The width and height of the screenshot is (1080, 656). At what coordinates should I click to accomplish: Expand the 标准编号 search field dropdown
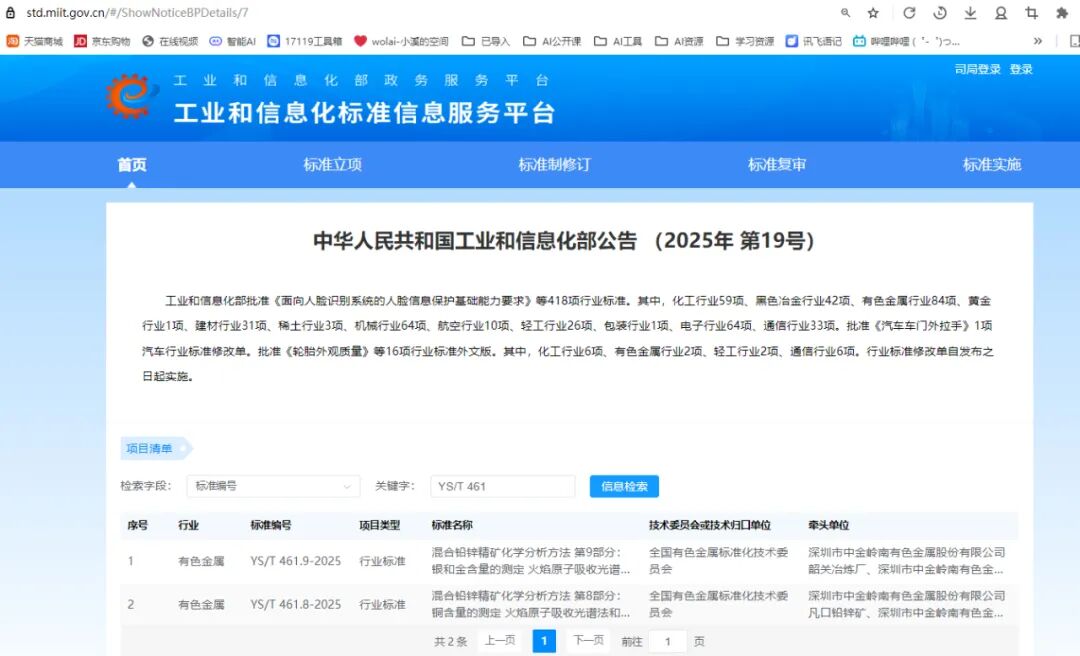[273, 486]
